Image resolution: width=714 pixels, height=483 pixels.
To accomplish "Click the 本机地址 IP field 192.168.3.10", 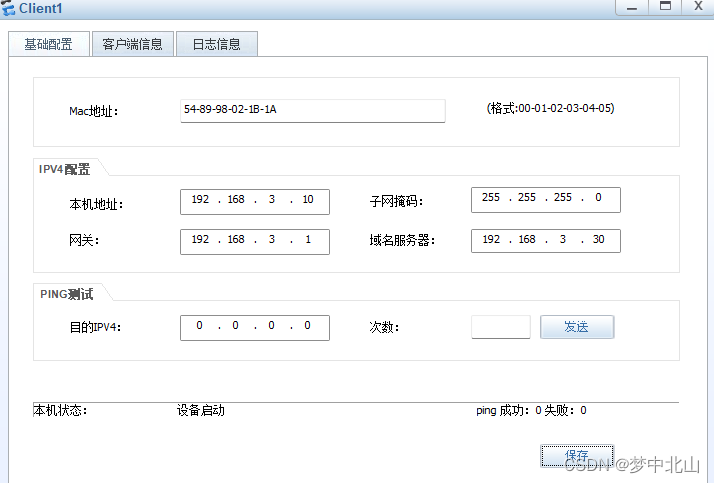I will pyautogui.click(x=255, y=202).
